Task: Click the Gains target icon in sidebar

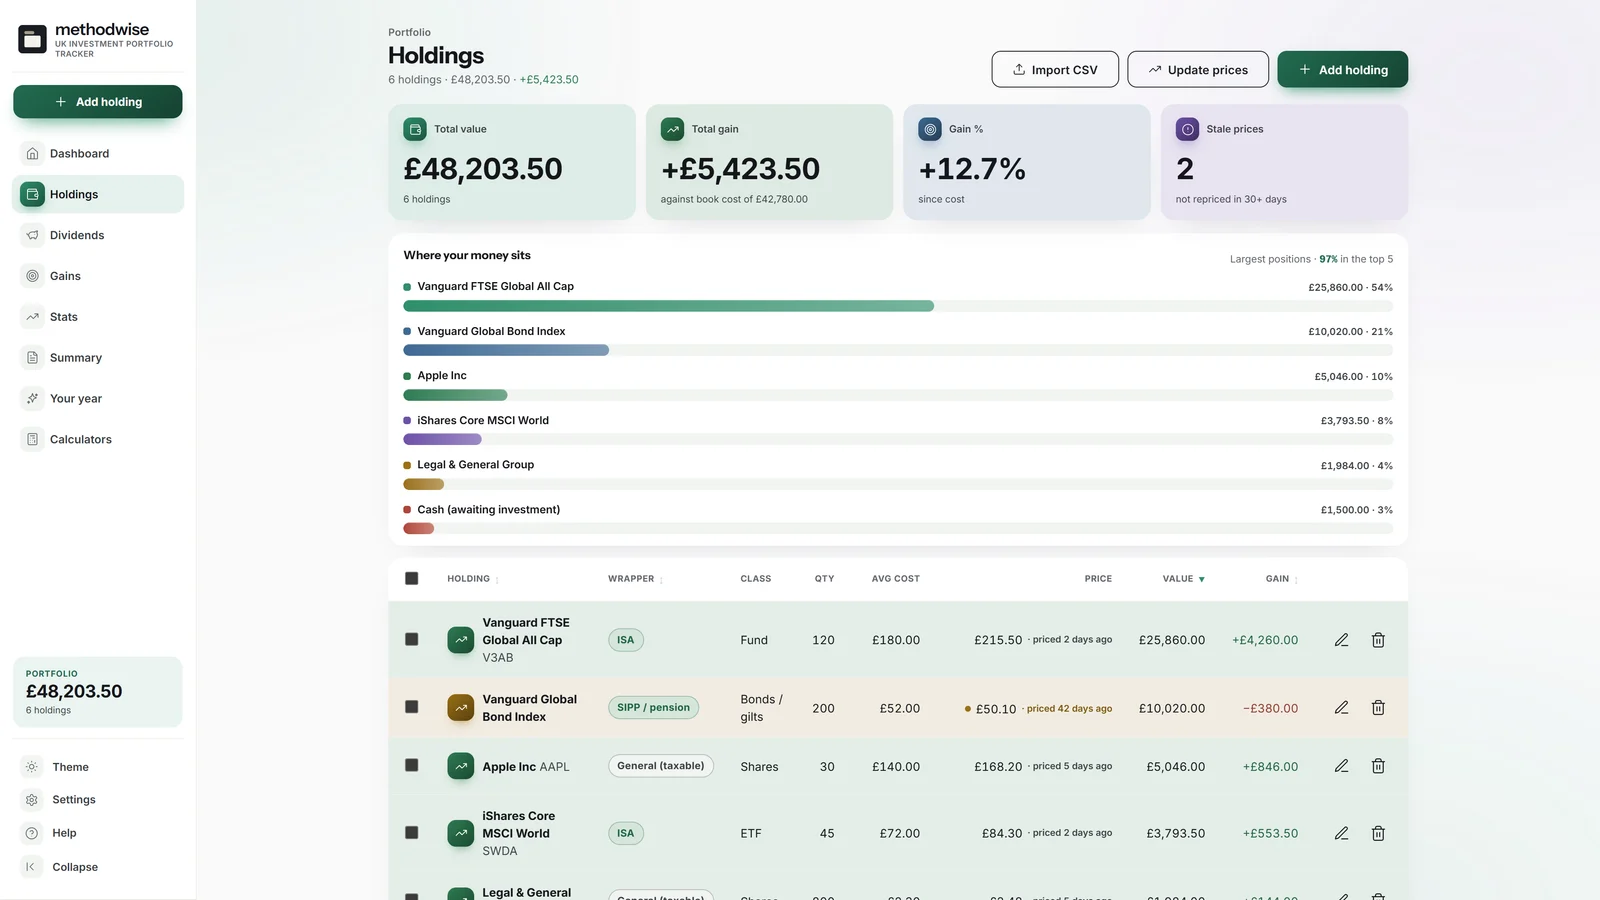Action: (x=33, y=276)
